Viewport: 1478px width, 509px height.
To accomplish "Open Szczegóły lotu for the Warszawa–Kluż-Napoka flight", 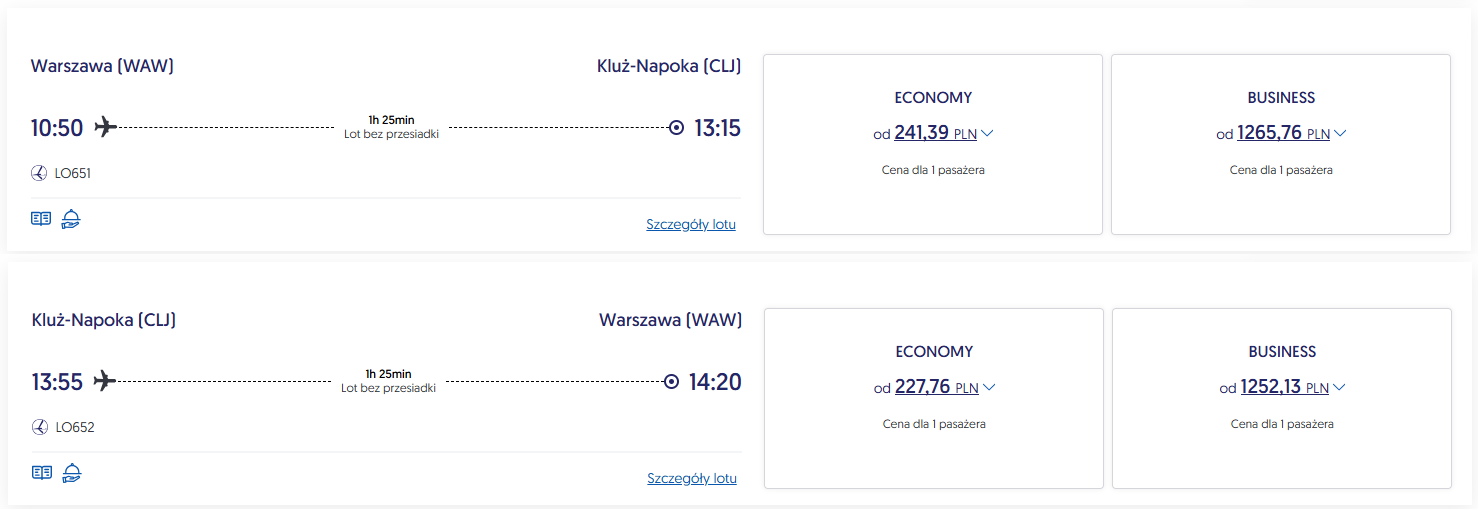I will pos(691,224).
